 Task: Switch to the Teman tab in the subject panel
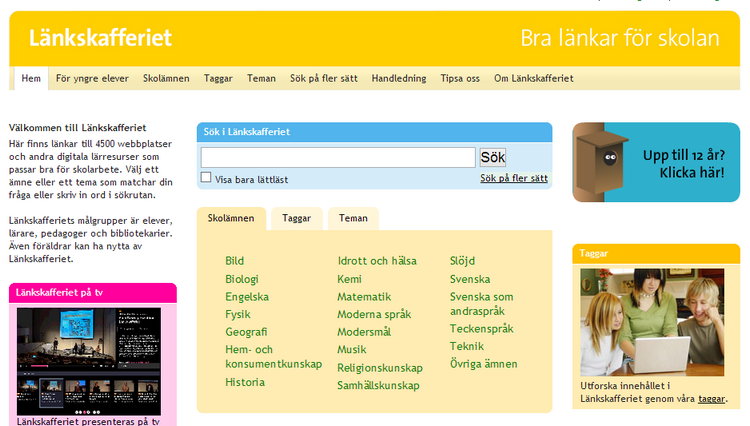tap(353, 218)
